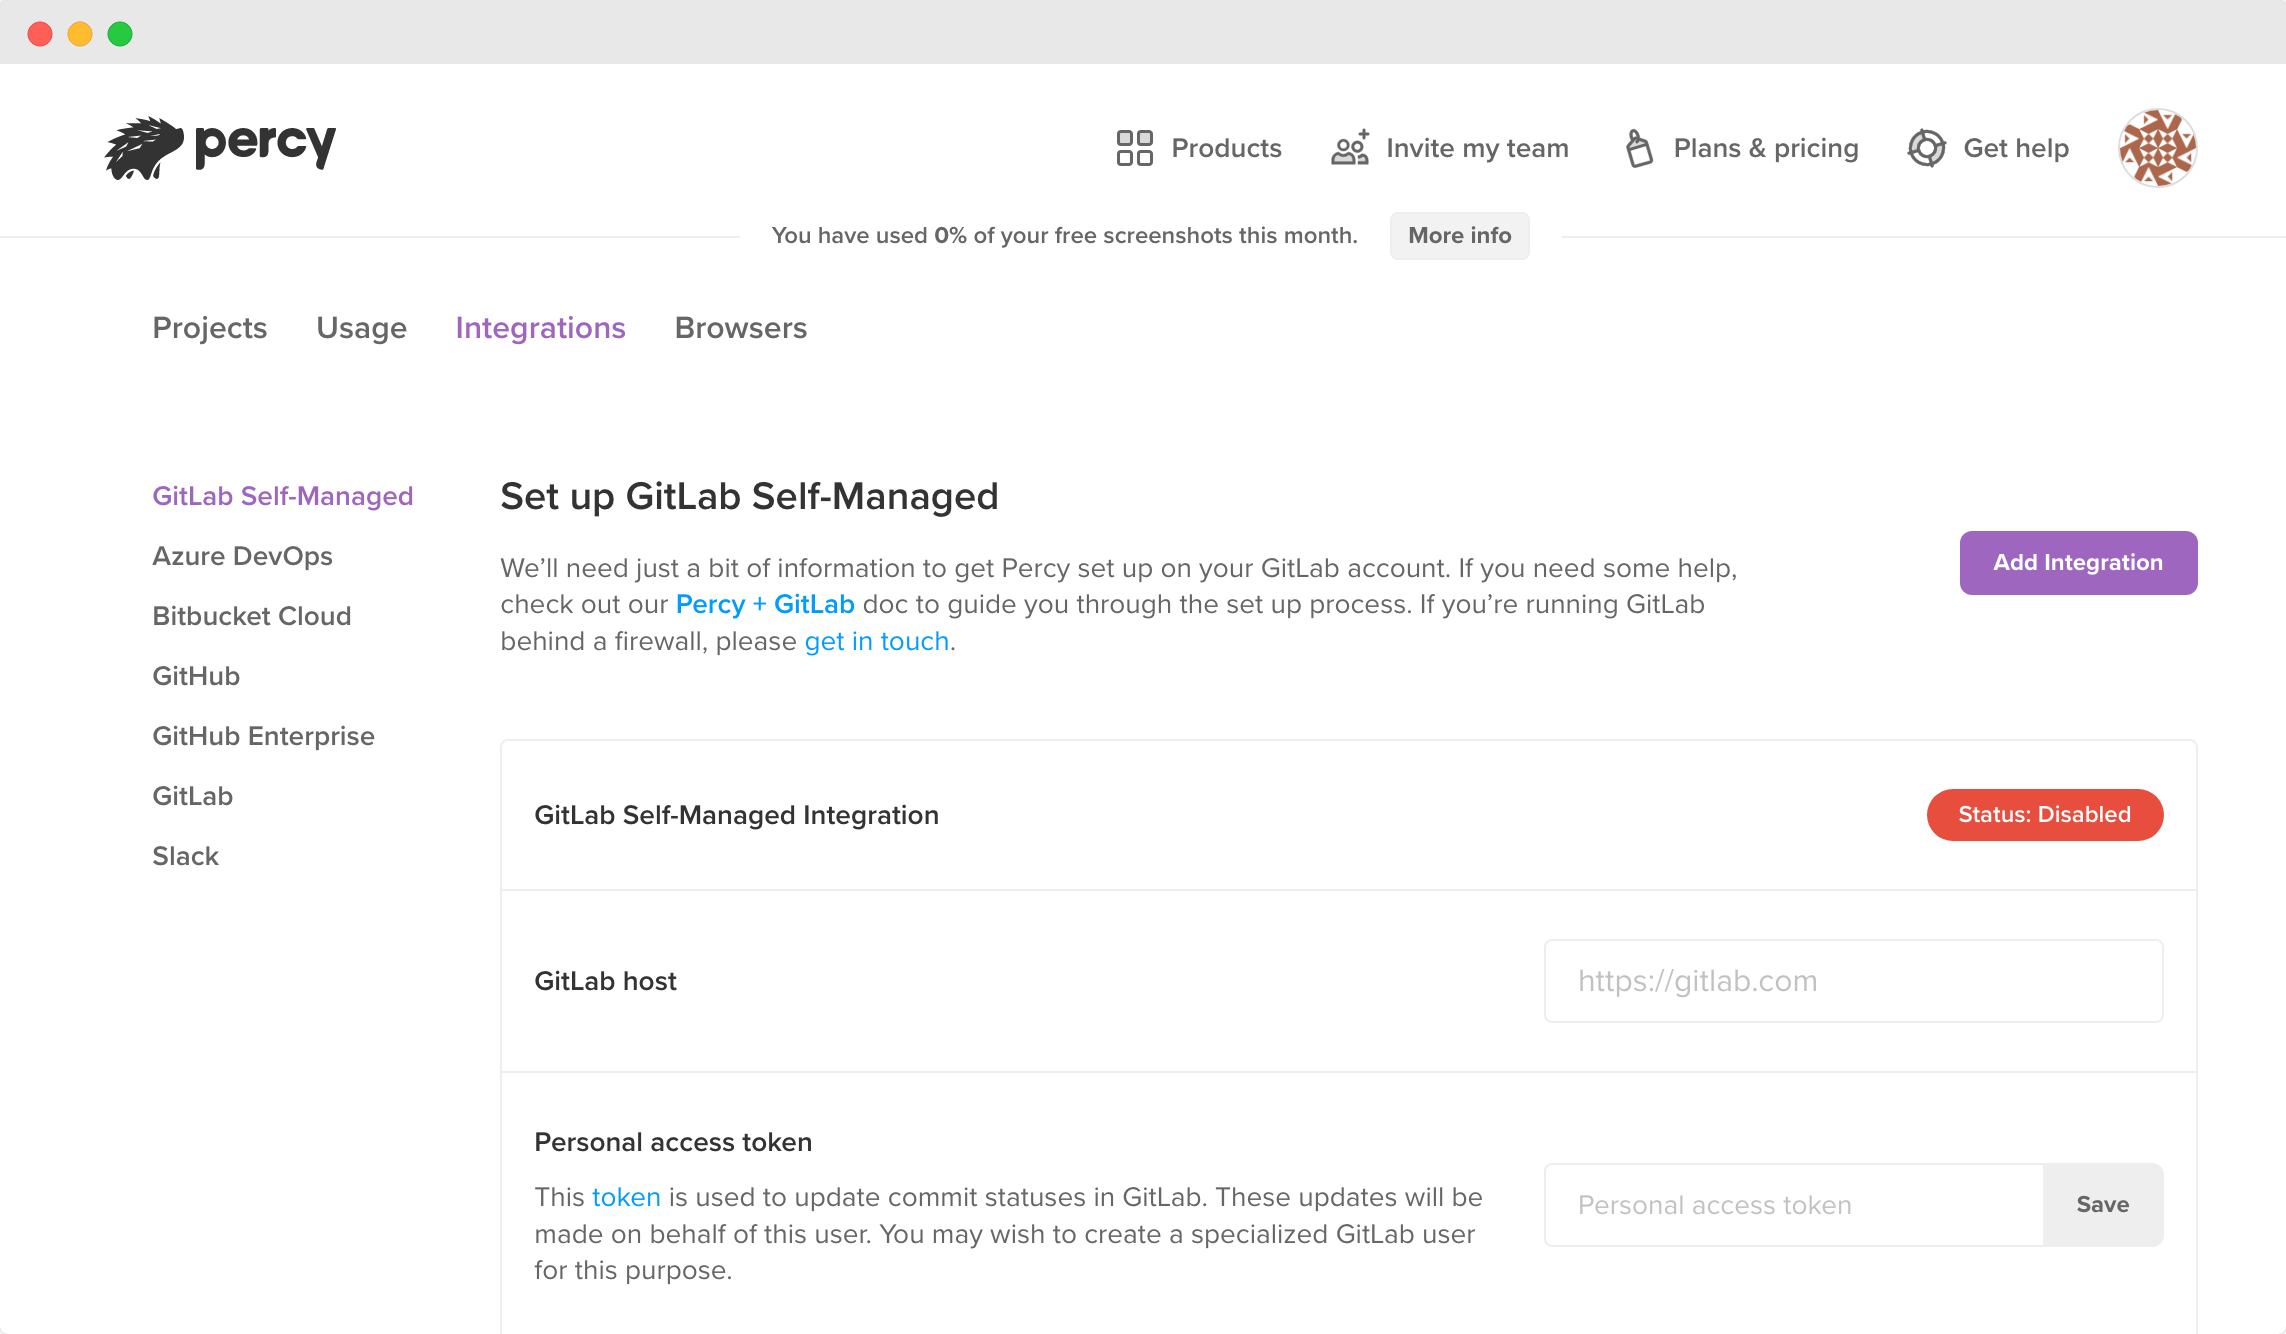The image size is (2286, 1334).
Task: Switch to the Projects tab
Action: (209, 328)
